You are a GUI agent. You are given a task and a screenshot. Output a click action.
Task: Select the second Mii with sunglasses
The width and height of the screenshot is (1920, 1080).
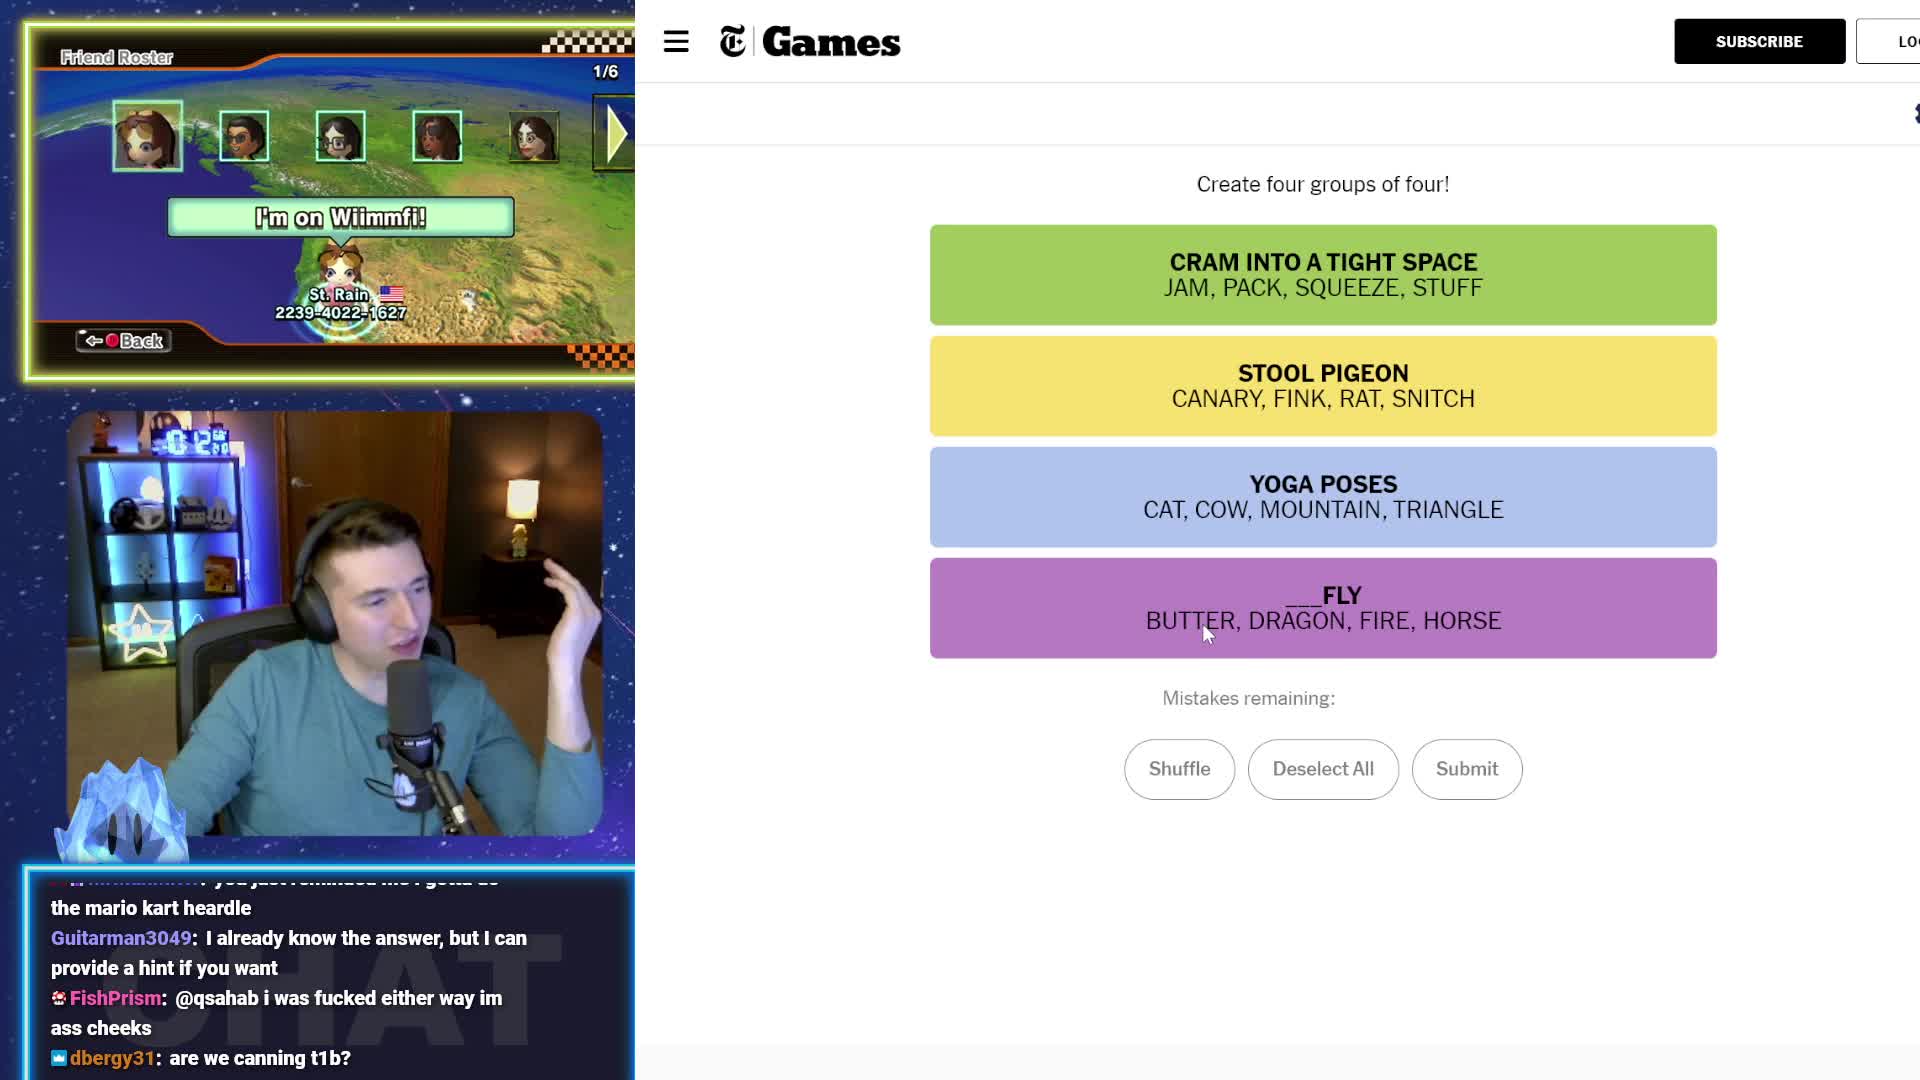(244, 136)
